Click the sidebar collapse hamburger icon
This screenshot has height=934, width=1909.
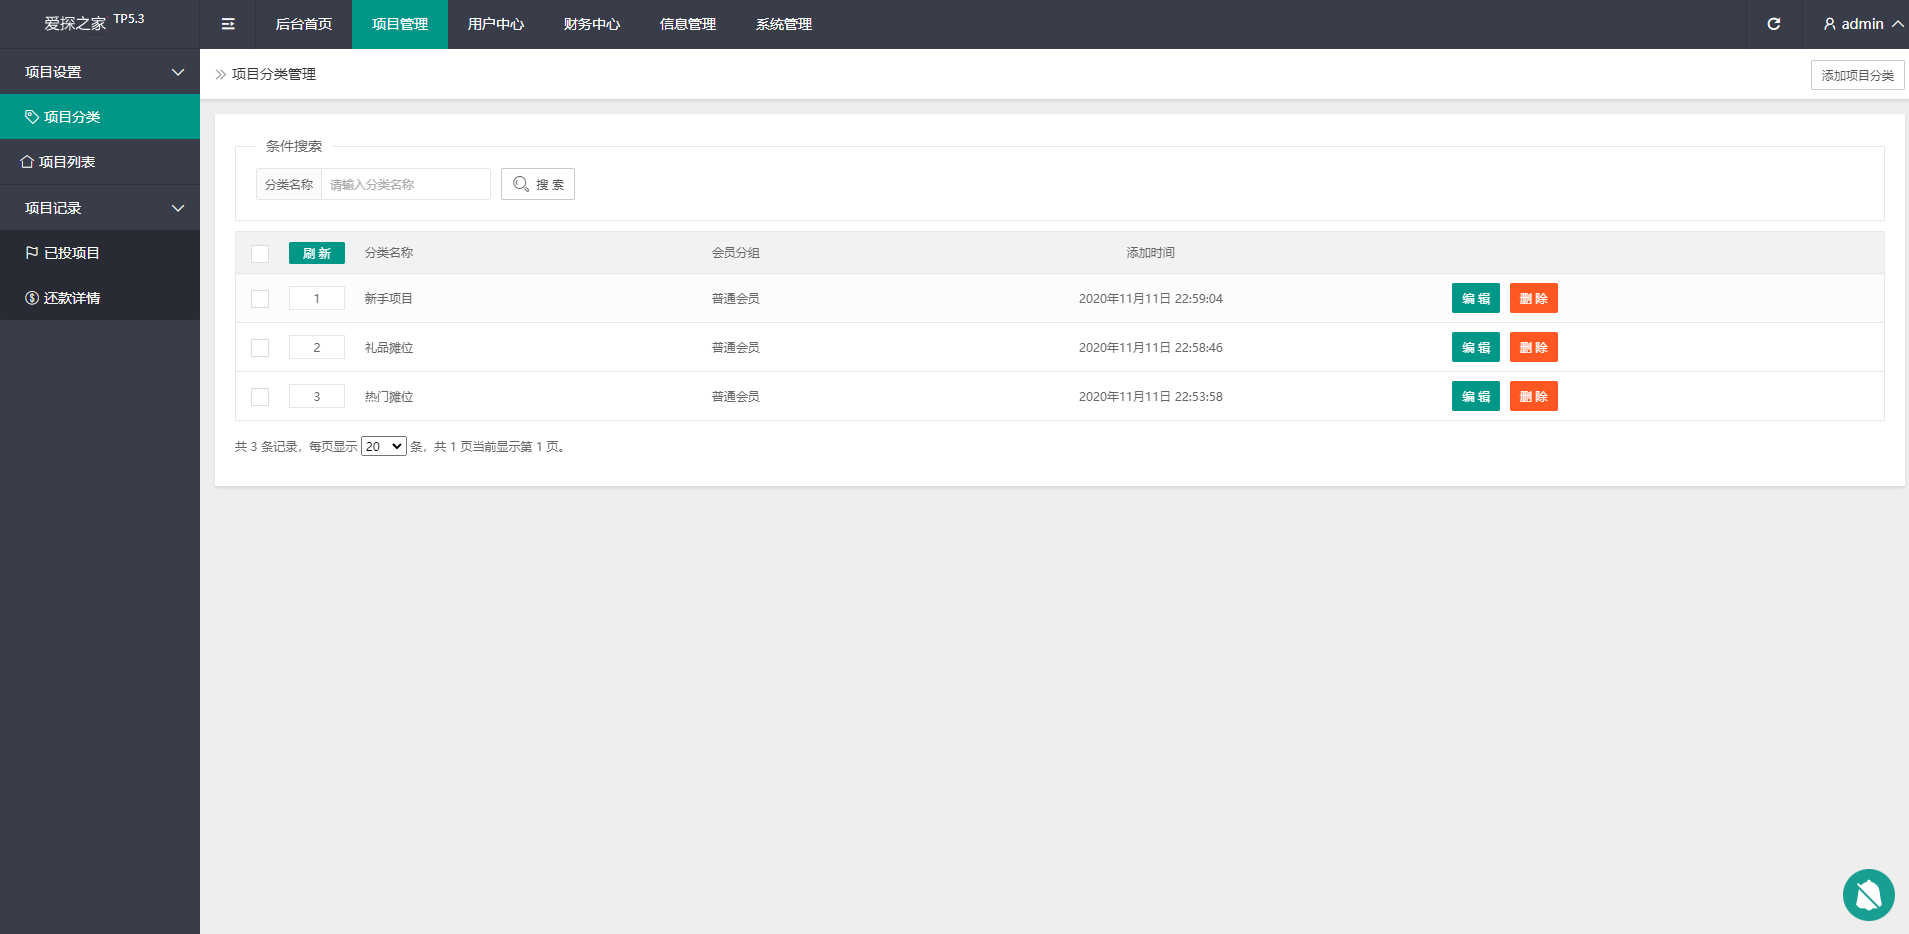click(228, 24)
